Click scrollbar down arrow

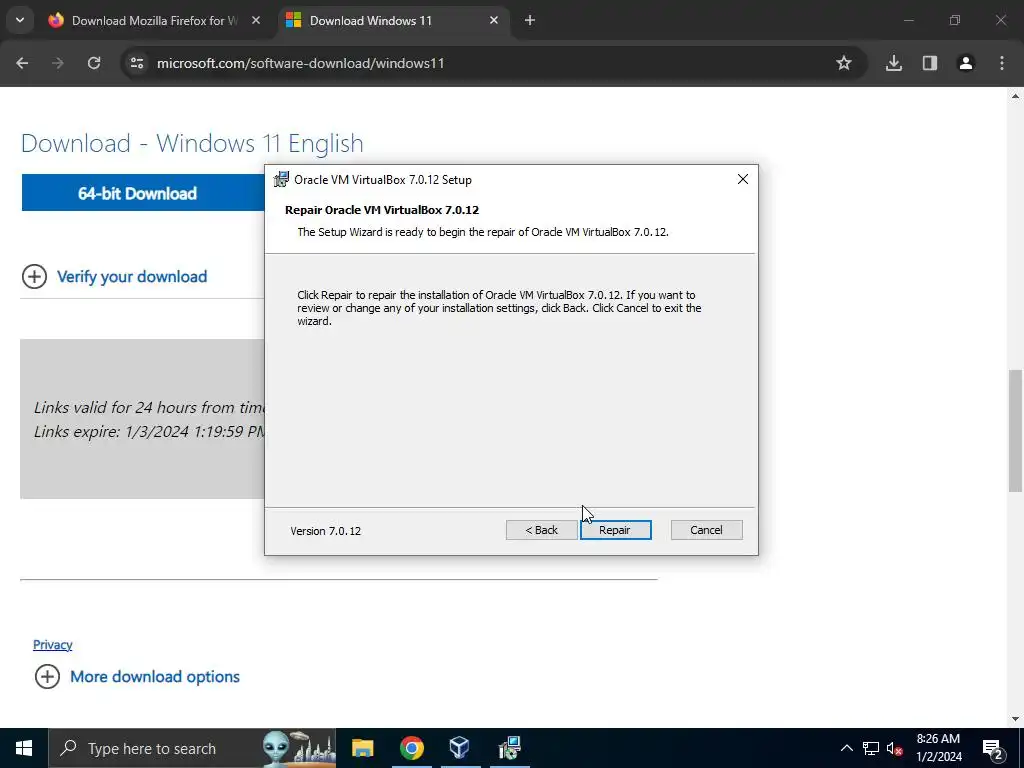pos(1015,719)
